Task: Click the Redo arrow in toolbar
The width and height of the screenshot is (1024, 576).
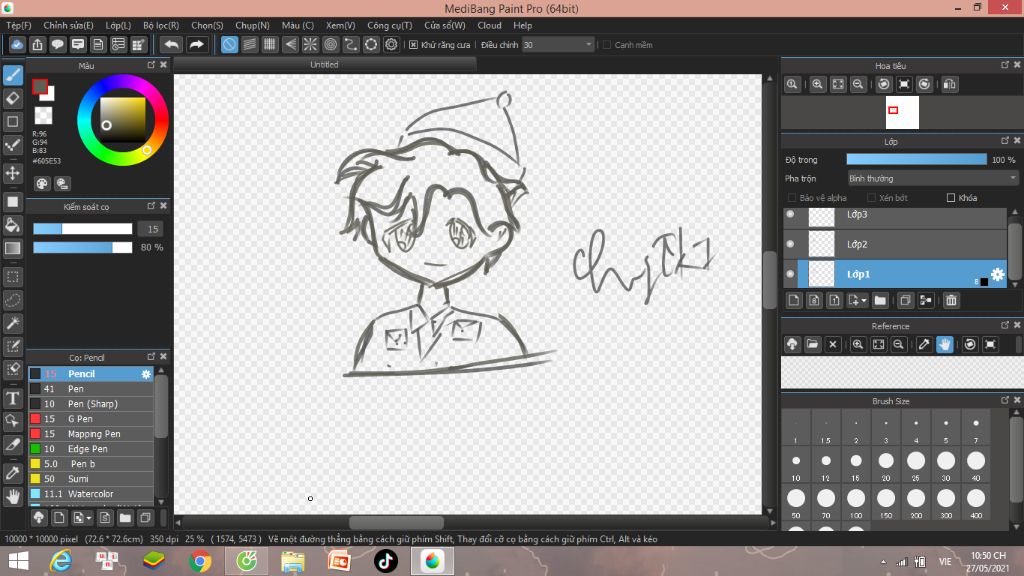Action: [196, 44]
